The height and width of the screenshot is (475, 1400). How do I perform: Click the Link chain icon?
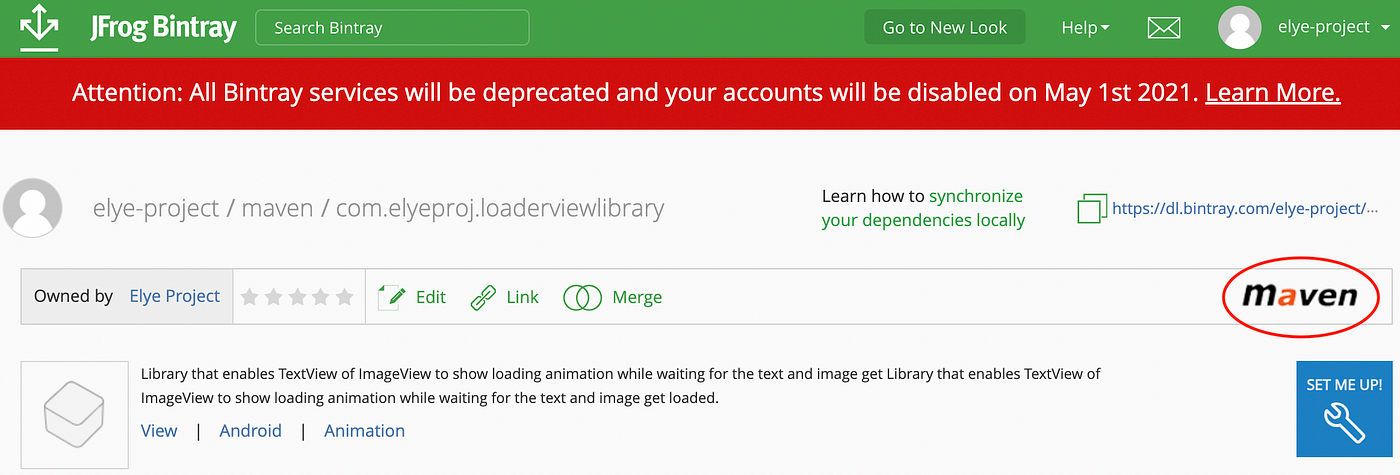(x=484, y=297)
